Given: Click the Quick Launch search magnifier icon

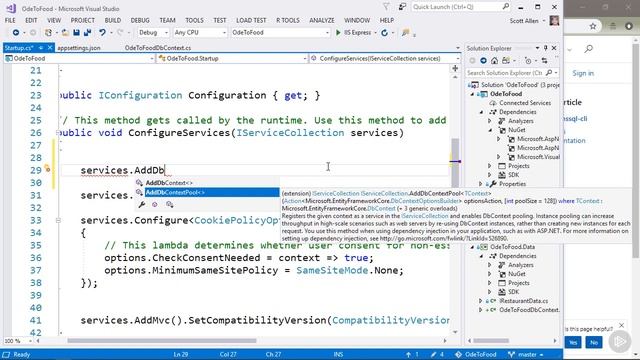Looking at the screenshot, I should tap(506, 7).
